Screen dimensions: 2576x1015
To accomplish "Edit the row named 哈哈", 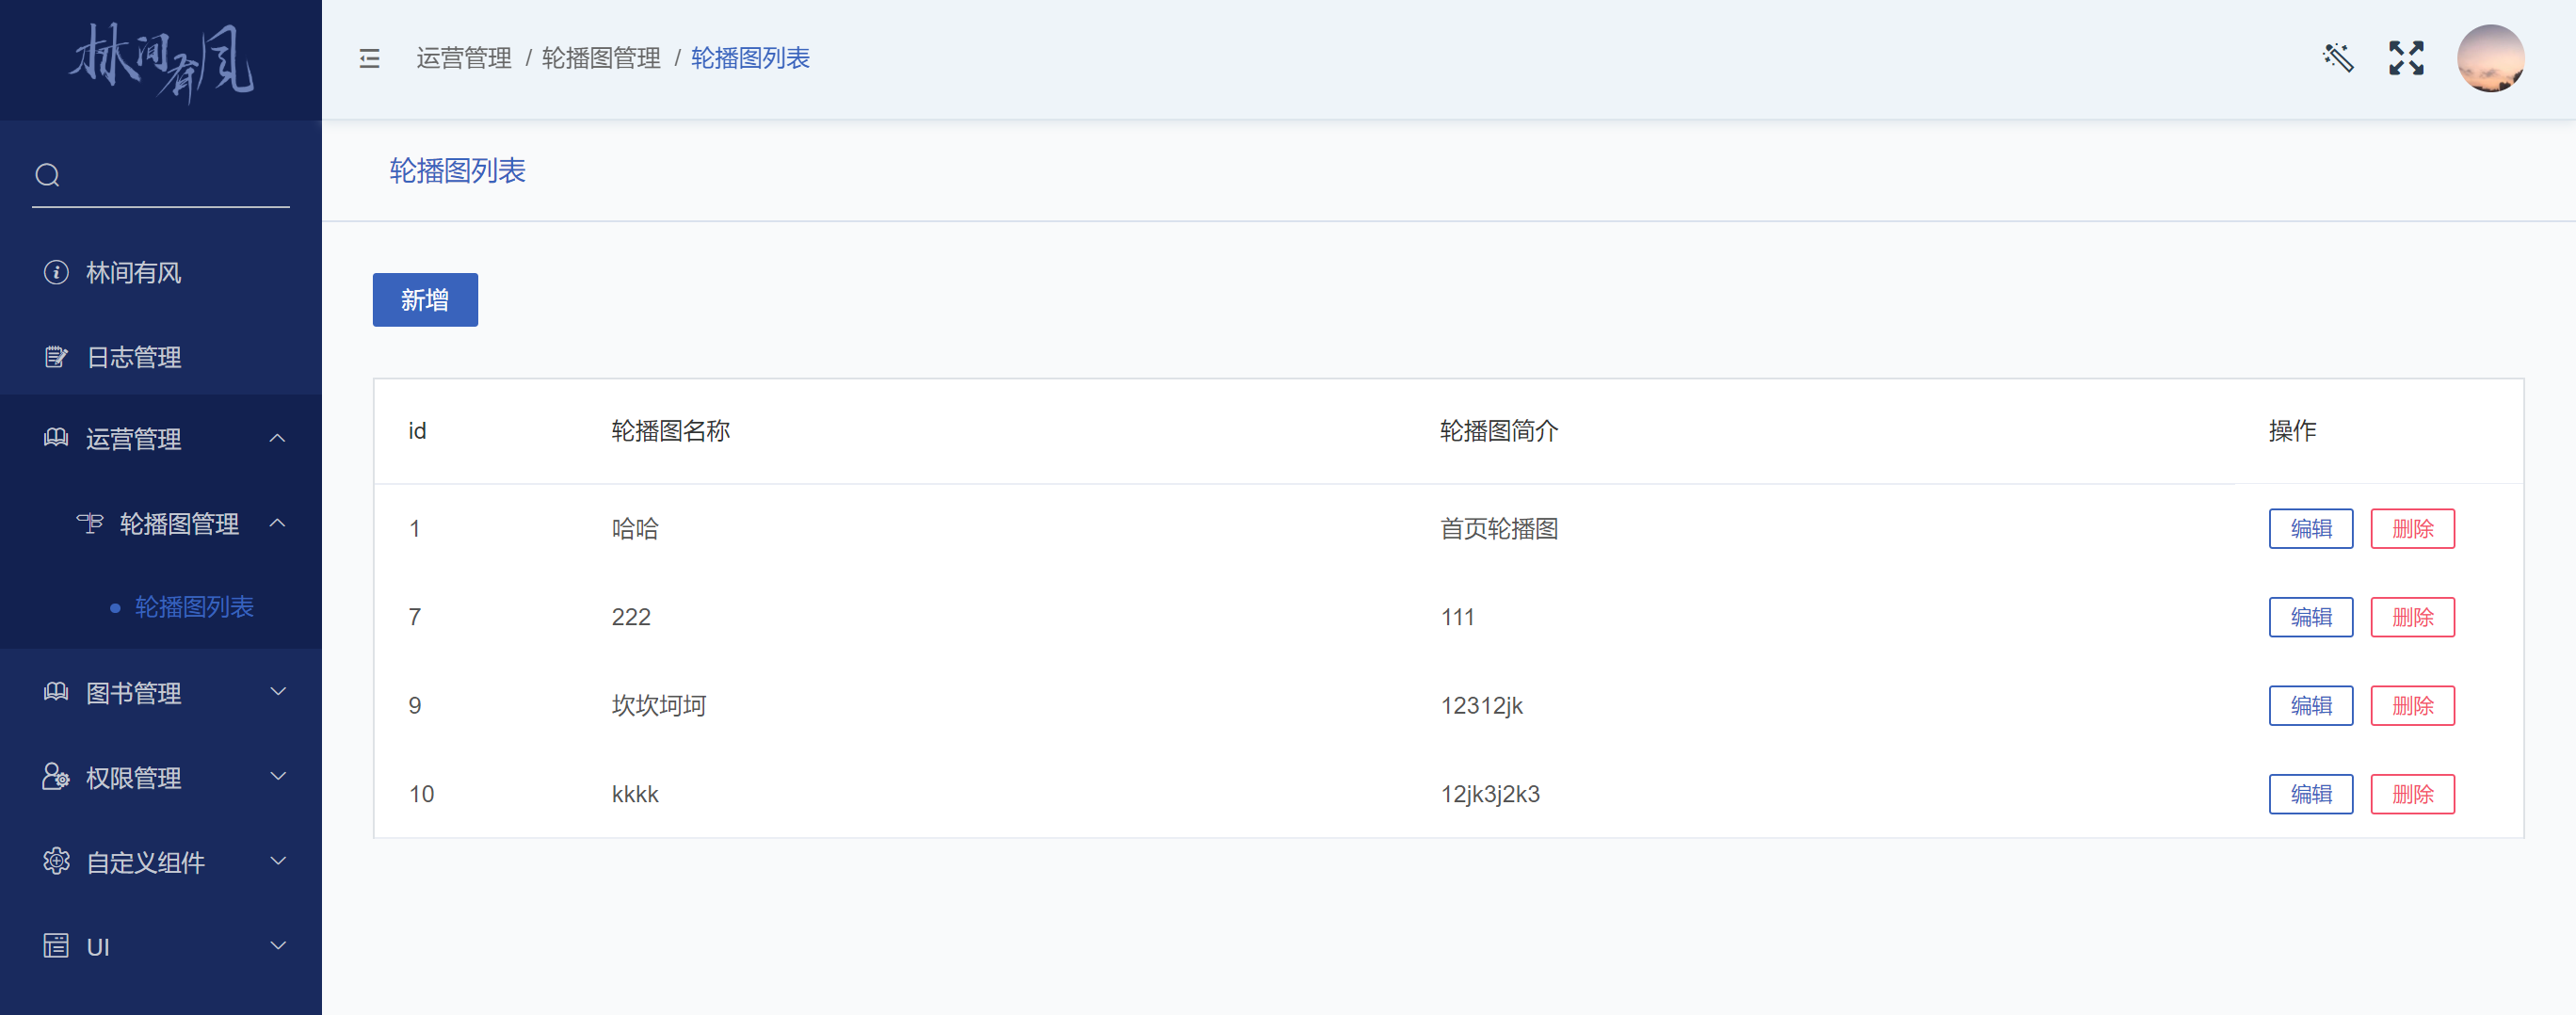I will (2310, 528).
